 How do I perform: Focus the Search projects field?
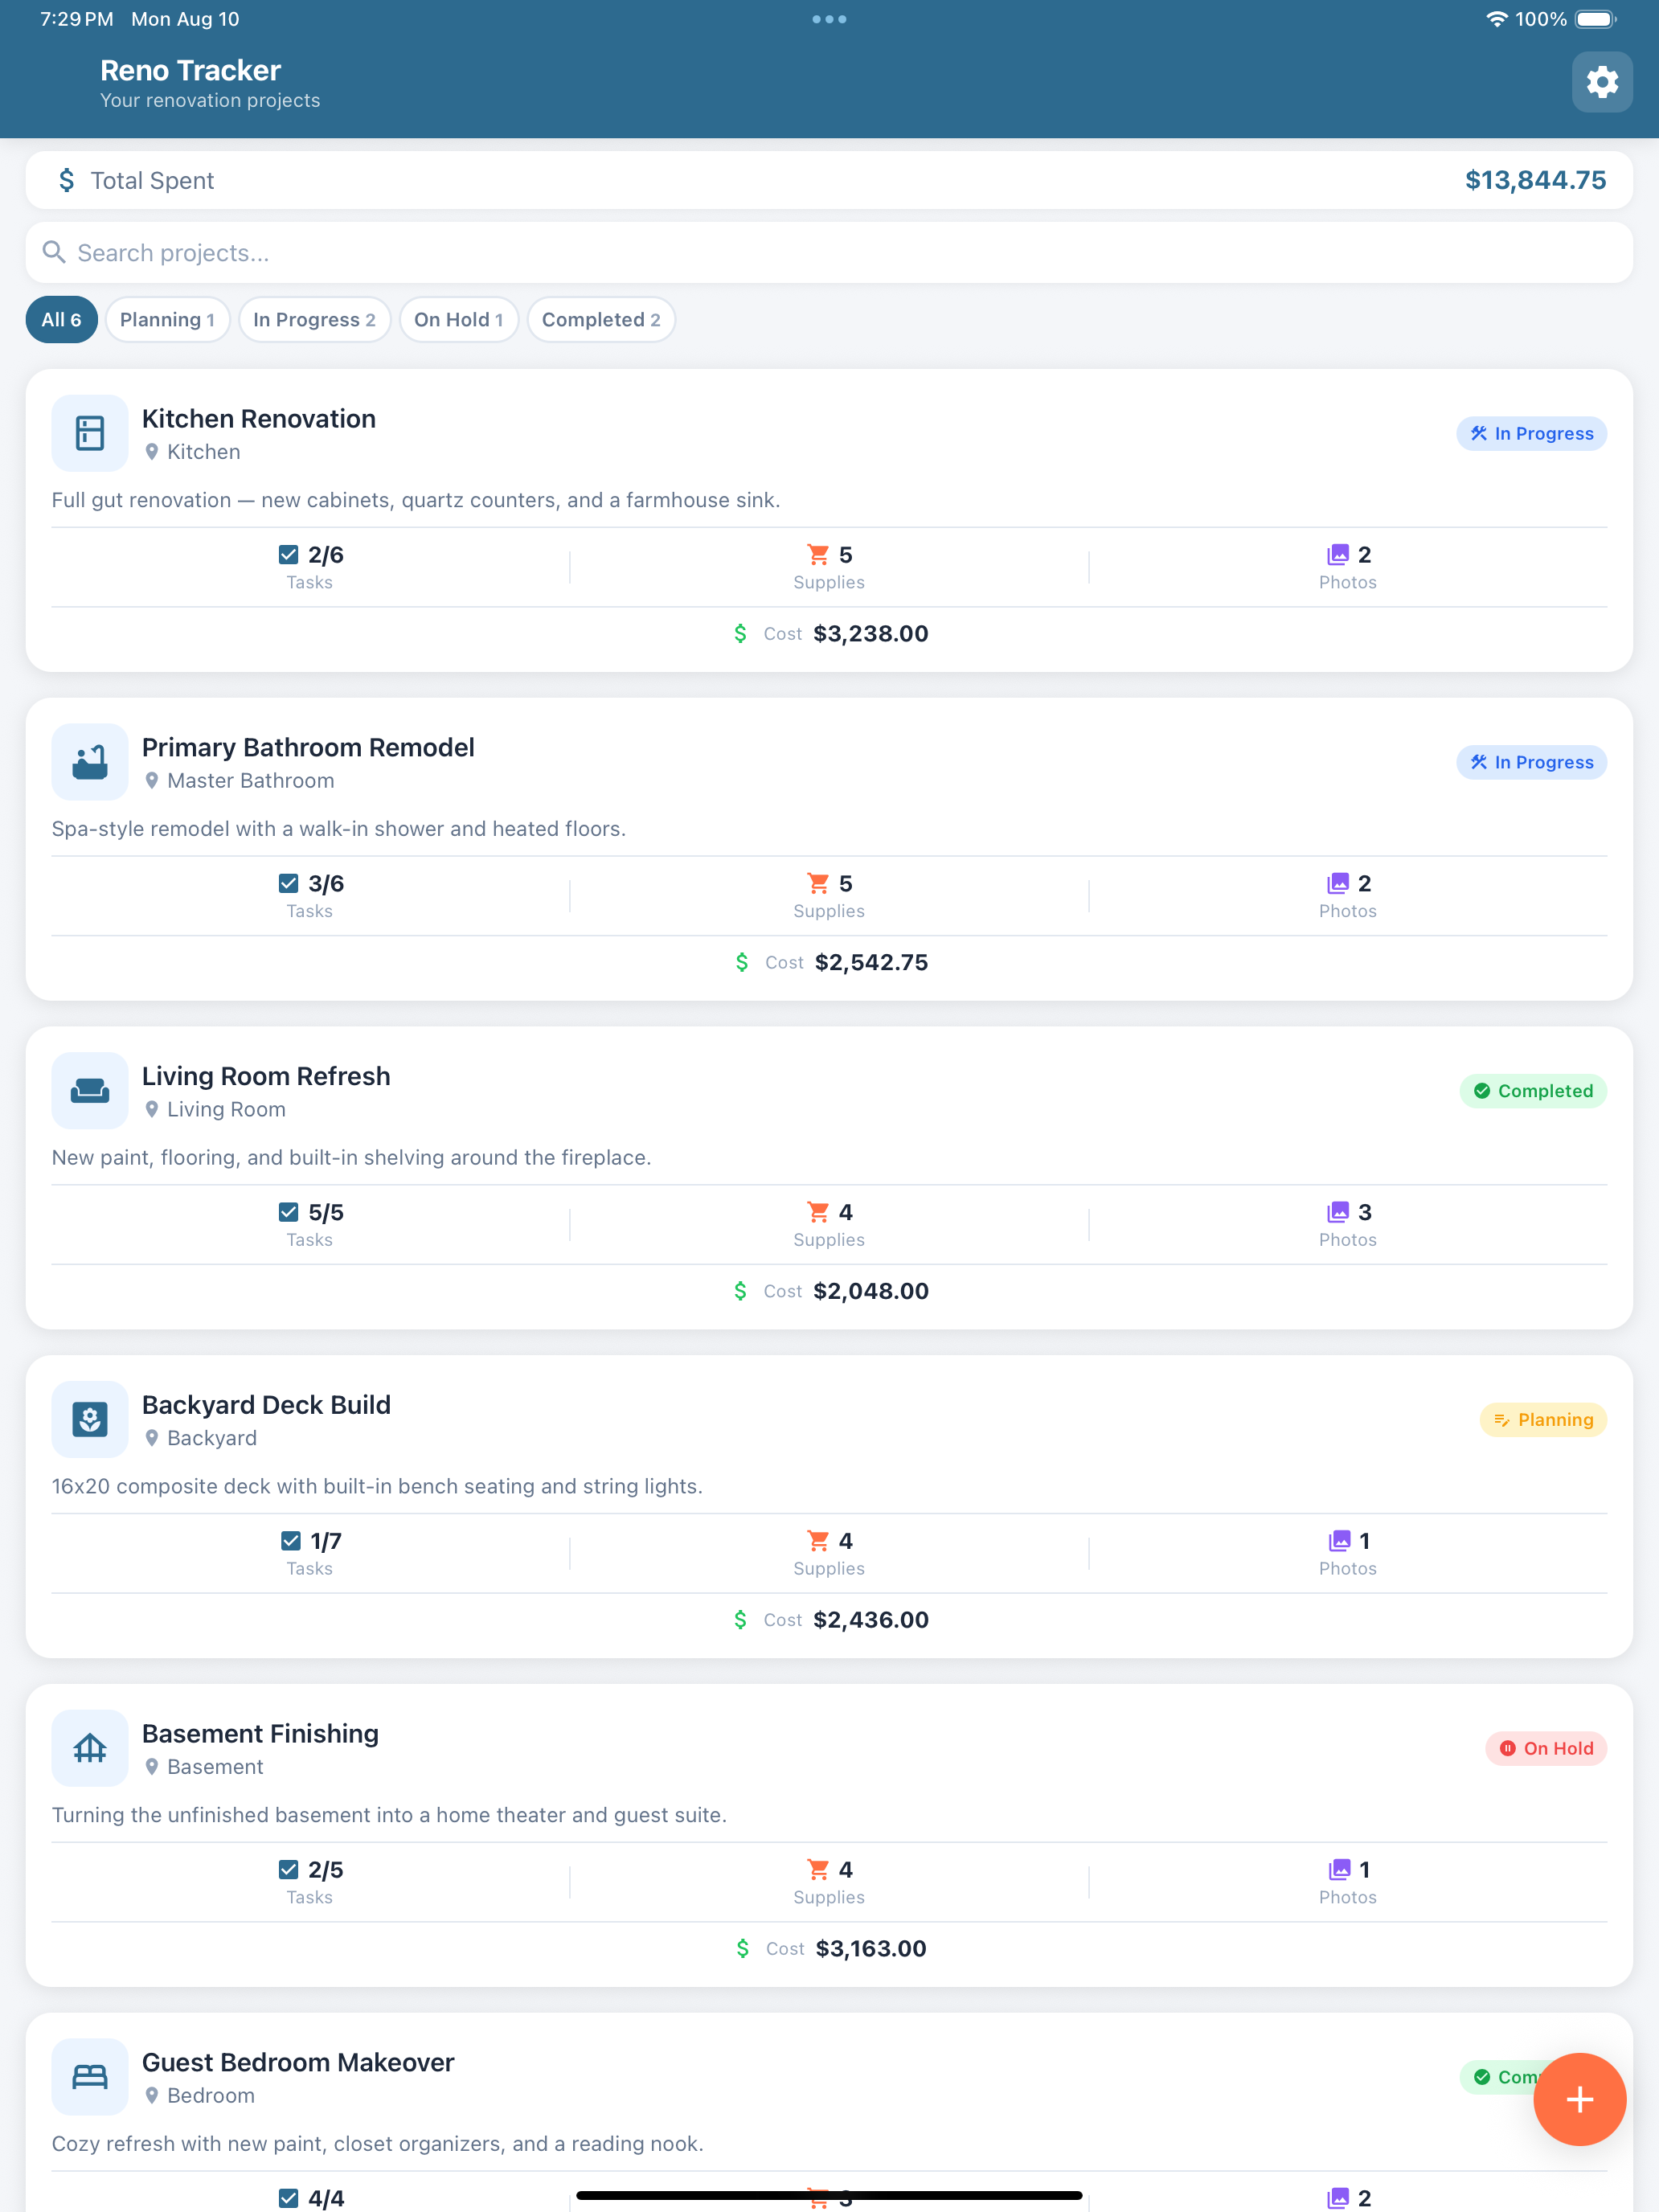tap(829, 252)
